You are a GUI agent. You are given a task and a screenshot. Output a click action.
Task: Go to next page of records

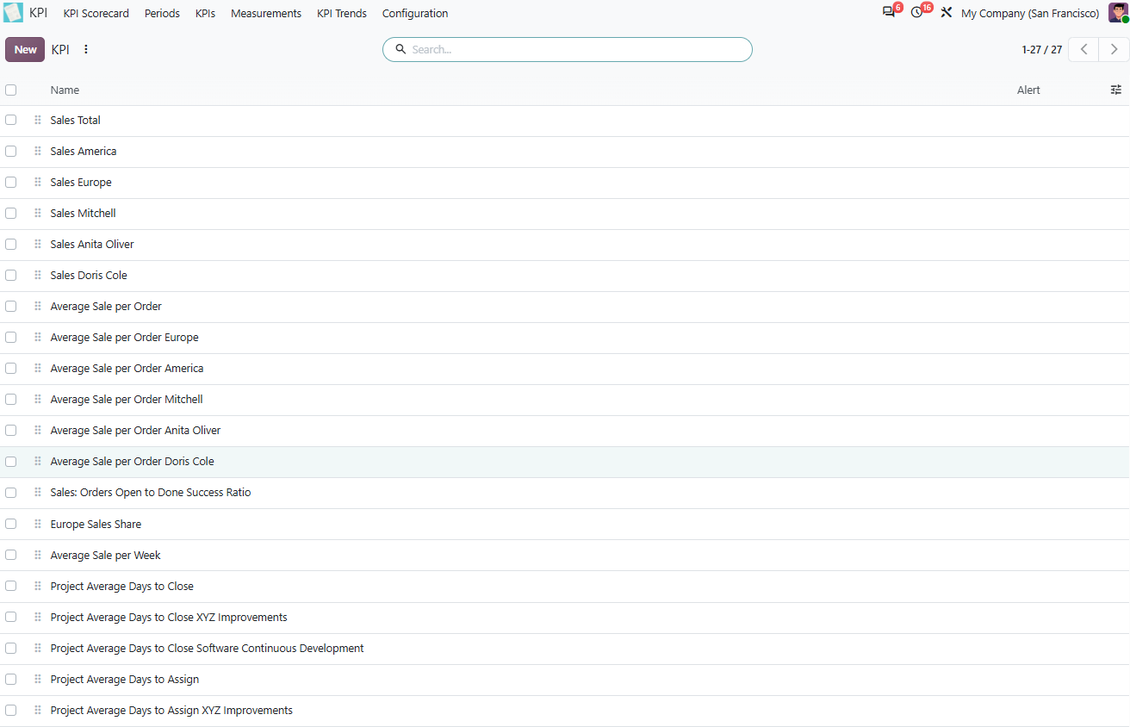click(1113, 49)
